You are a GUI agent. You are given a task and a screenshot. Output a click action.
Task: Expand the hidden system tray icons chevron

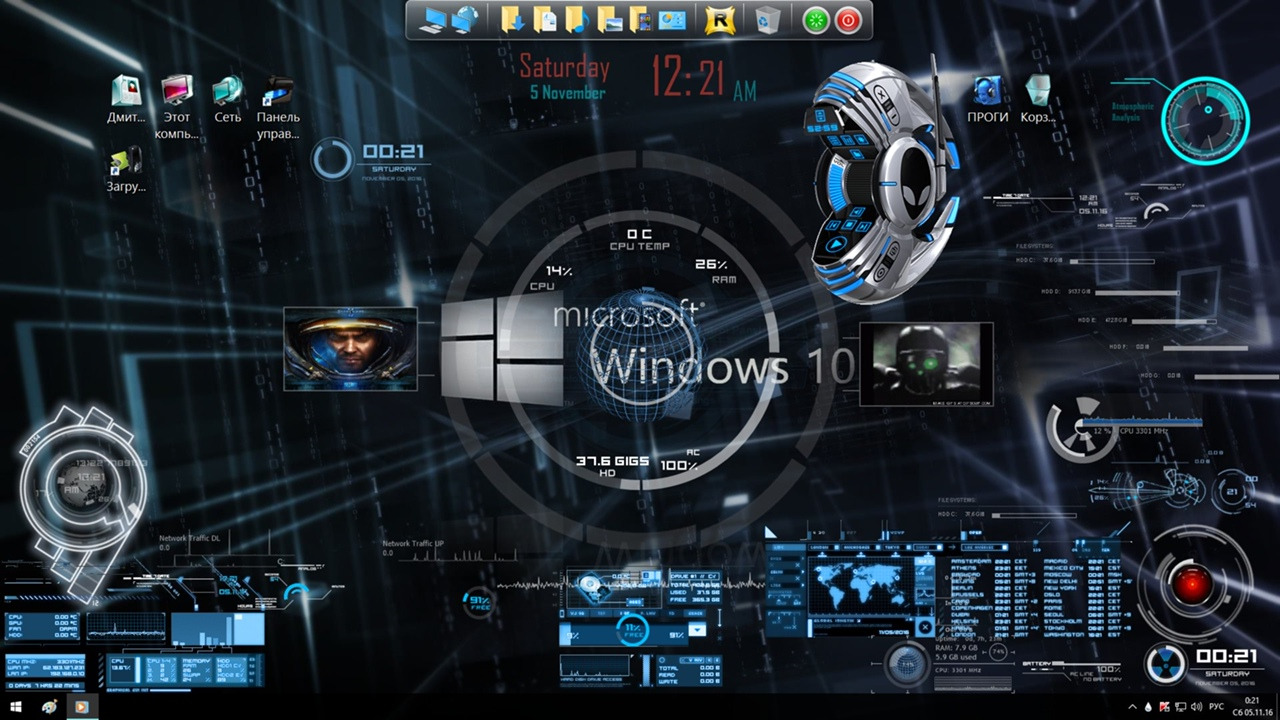coord(1132,707)
